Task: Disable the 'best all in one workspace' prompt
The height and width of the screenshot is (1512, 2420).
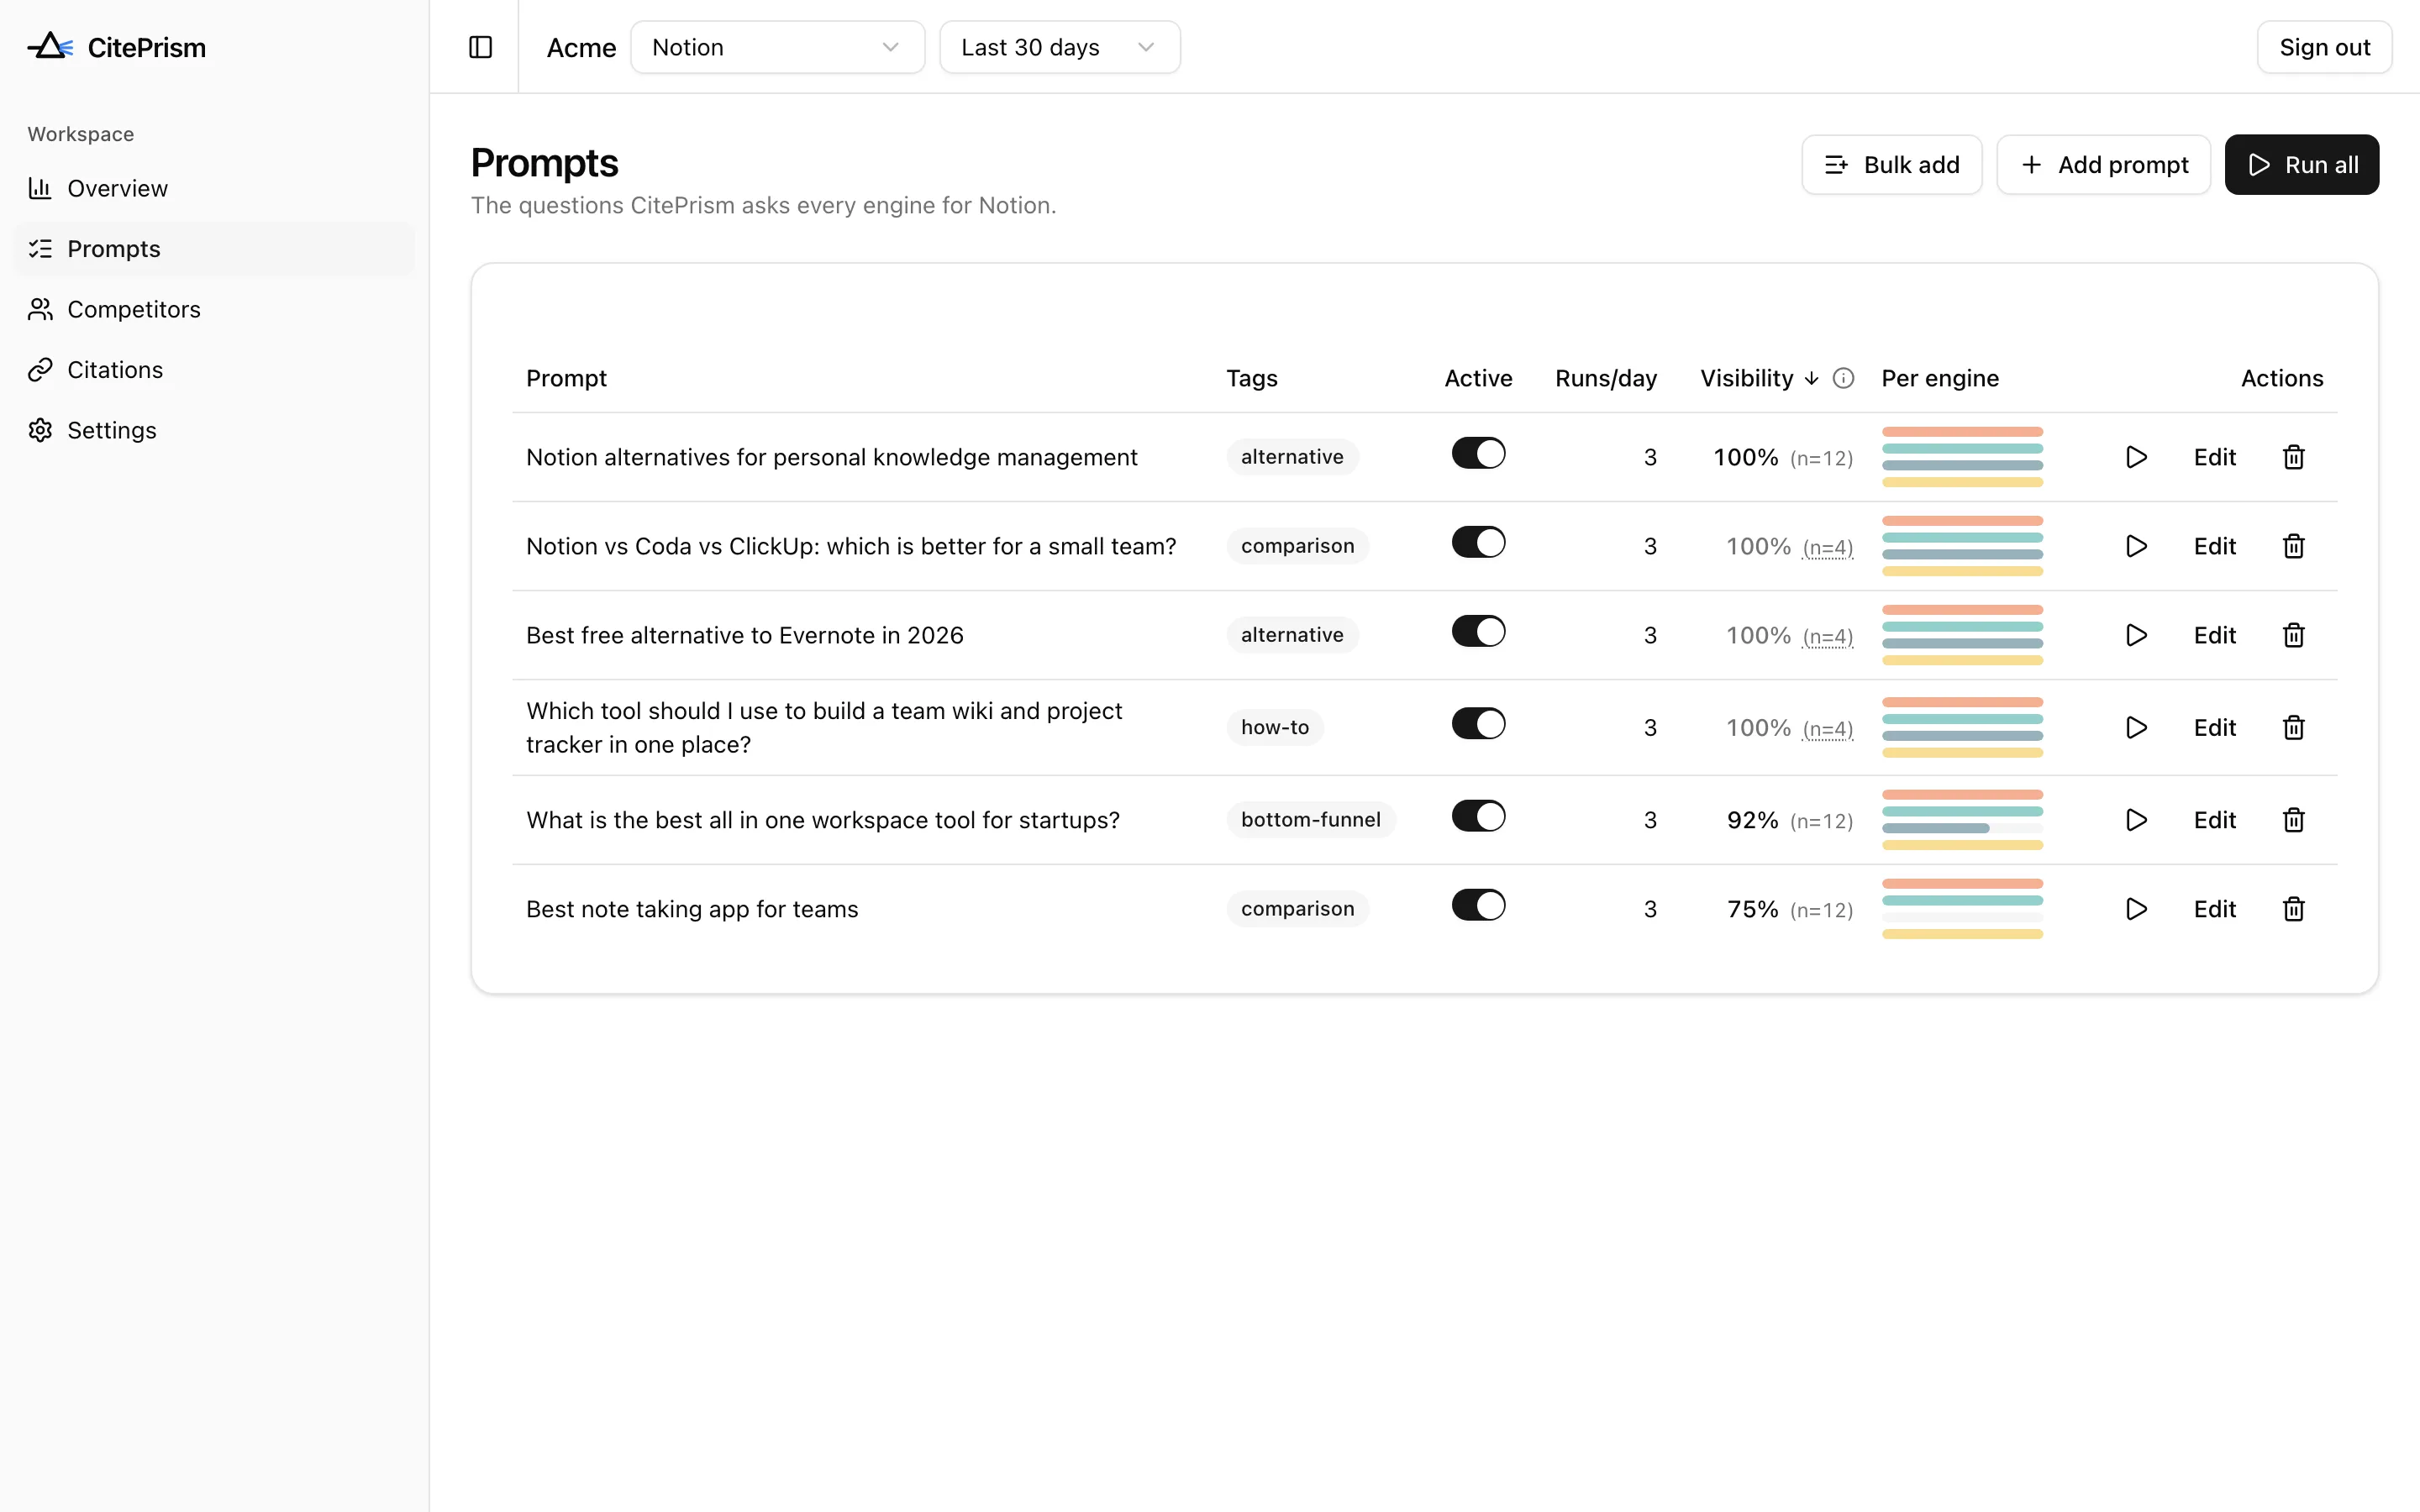Action: click(x=1478, y=816)
